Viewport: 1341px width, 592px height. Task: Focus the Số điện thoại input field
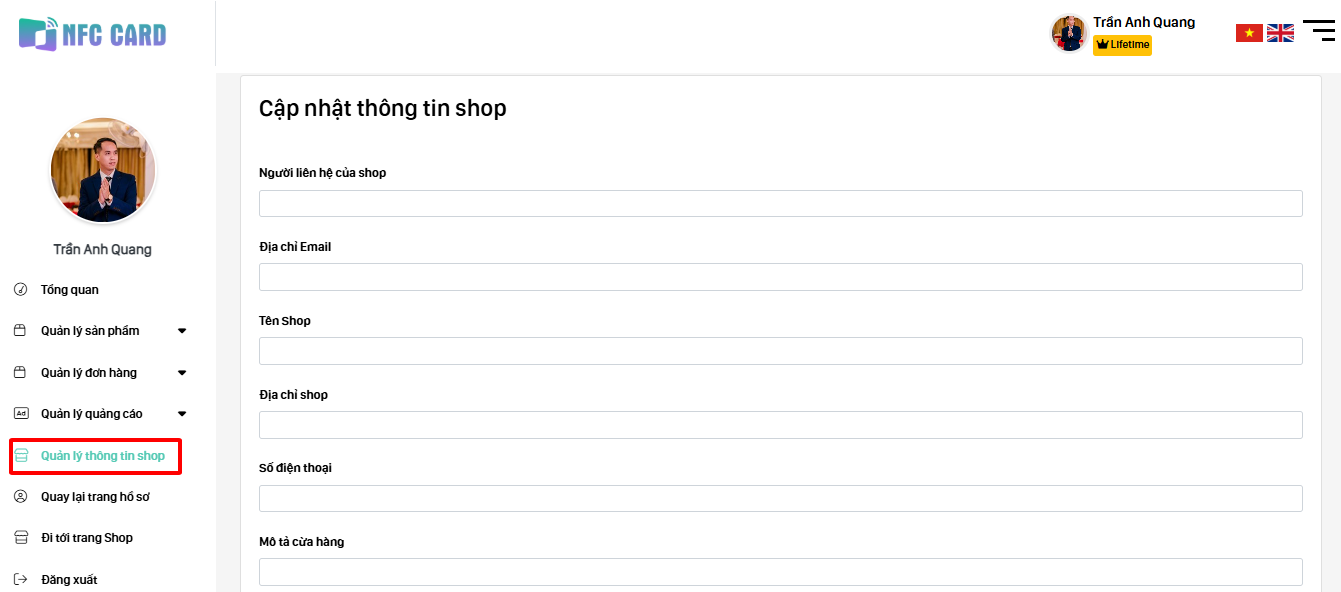tap(780, 498)
